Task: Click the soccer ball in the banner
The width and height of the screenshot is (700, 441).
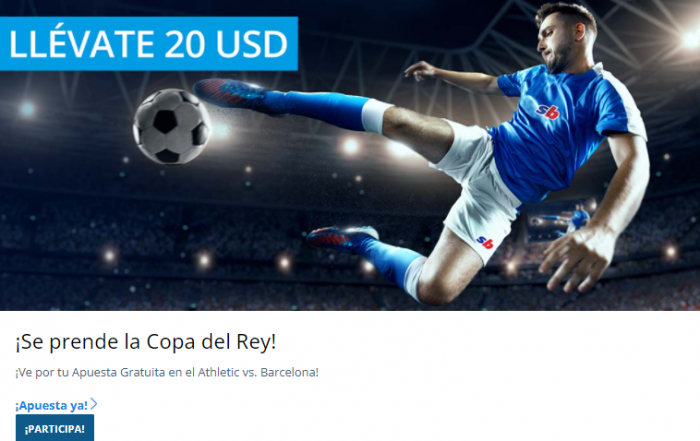Action: pyautogui.click(x=172, y=126)
